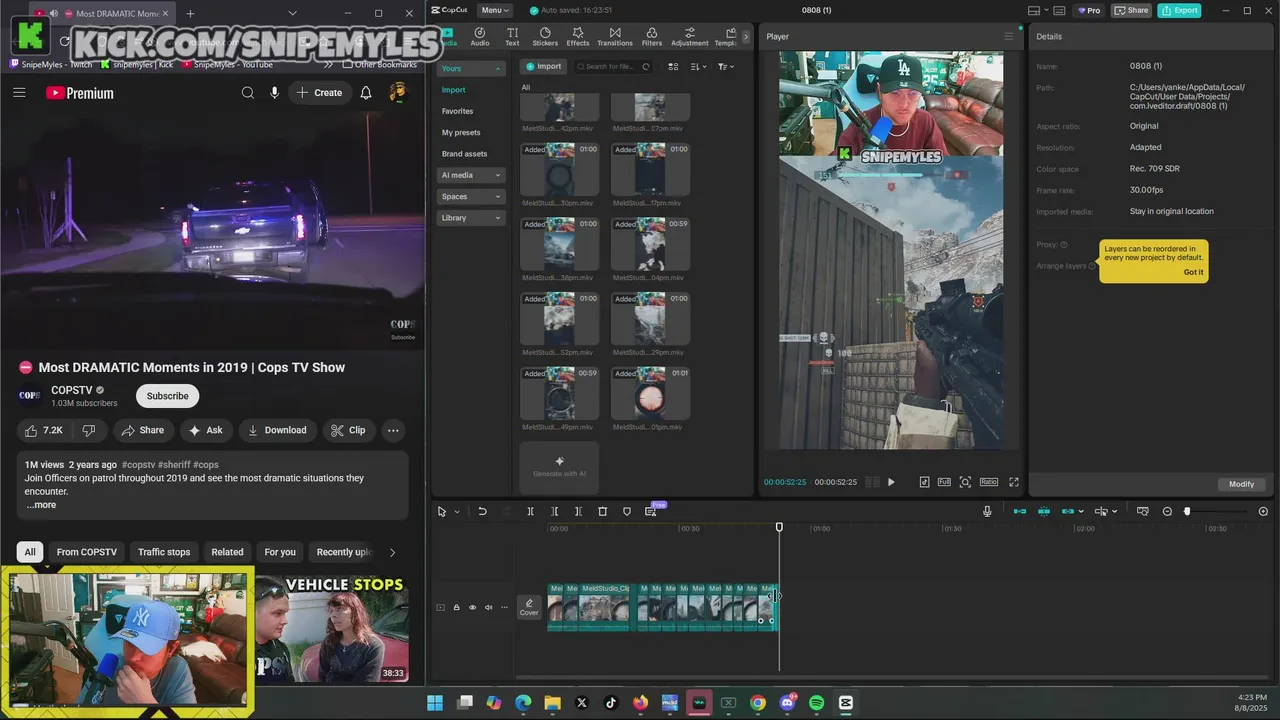The height and width of the screenshot is (720, 1280).
Task: Click Generate with AI tile
Action: tap(559, 467)
